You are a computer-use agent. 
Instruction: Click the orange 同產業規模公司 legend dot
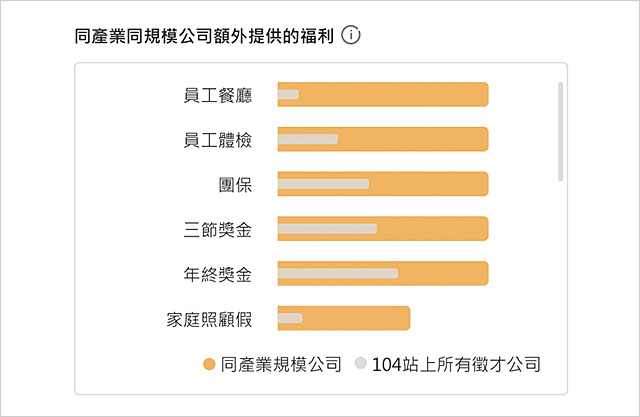(209, 364)
